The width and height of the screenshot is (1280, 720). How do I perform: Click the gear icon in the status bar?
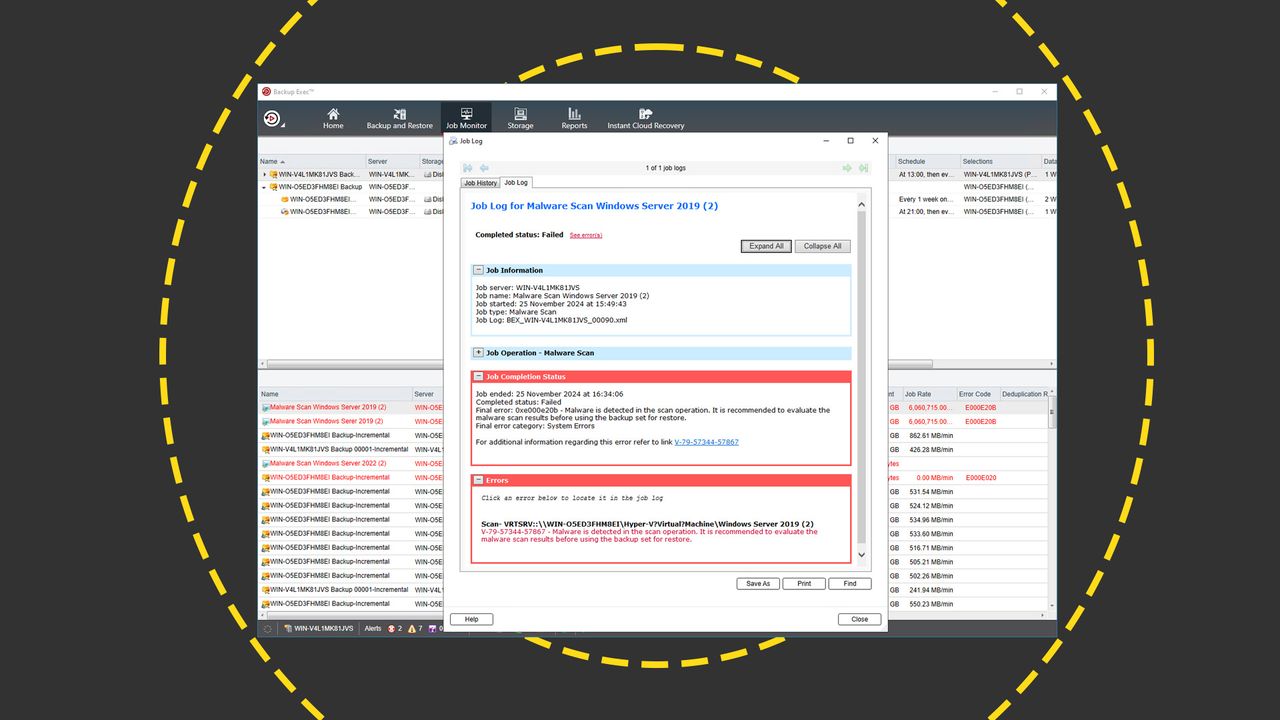pyautogui.click(x=267, y=628)
